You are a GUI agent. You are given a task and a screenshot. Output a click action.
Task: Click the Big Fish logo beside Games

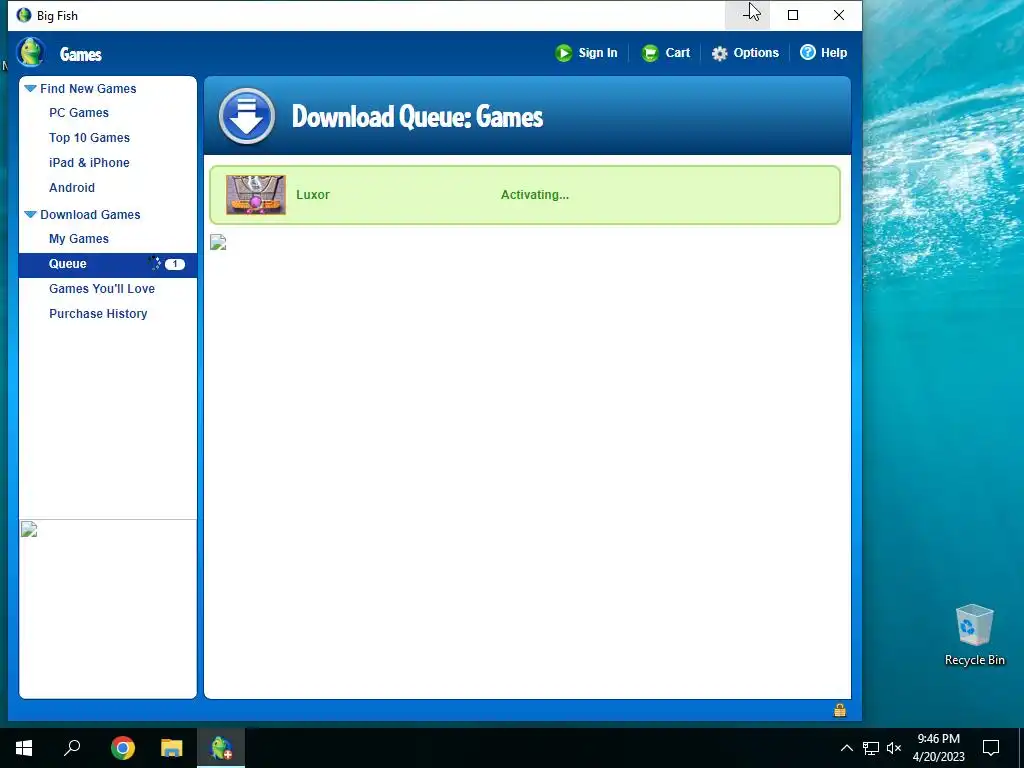pyautogui.click(x=30, y=52)
